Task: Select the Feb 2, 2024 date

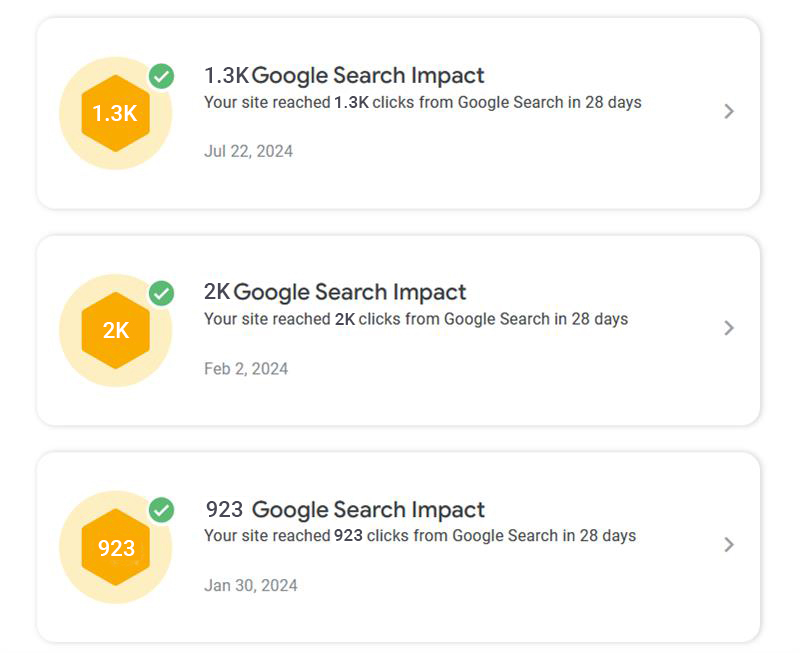Action: [246, 368]
